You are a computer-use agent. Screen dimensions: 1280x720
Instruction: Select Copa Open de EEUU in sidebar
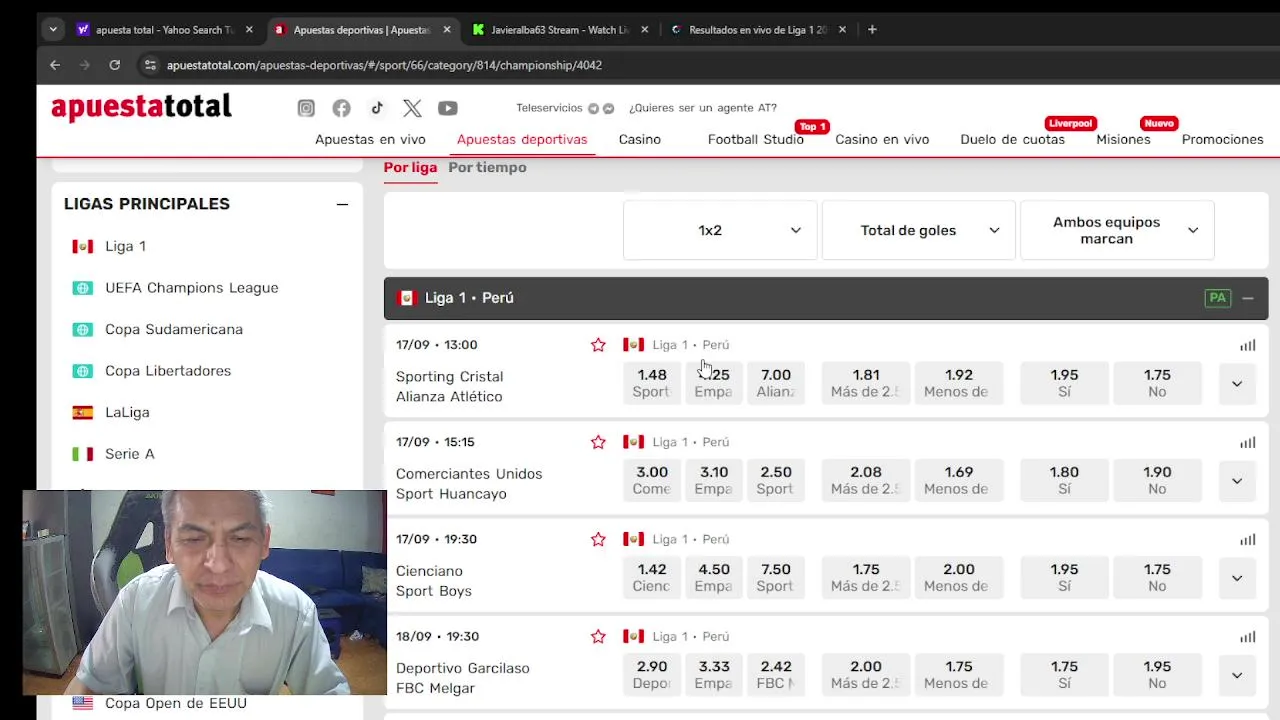(175, 703)
